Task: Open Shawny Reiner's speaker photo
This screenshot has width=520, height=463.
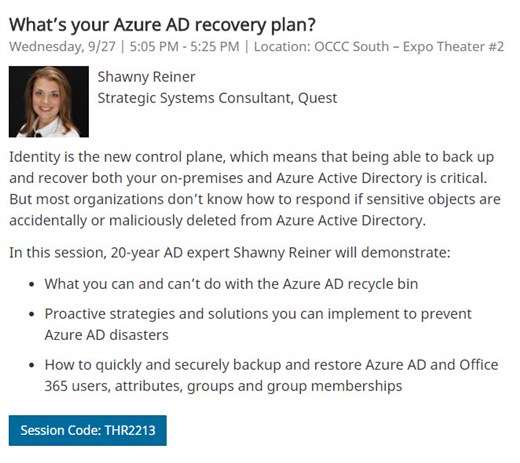Action: pyautogui.click(x=49, y=102)
